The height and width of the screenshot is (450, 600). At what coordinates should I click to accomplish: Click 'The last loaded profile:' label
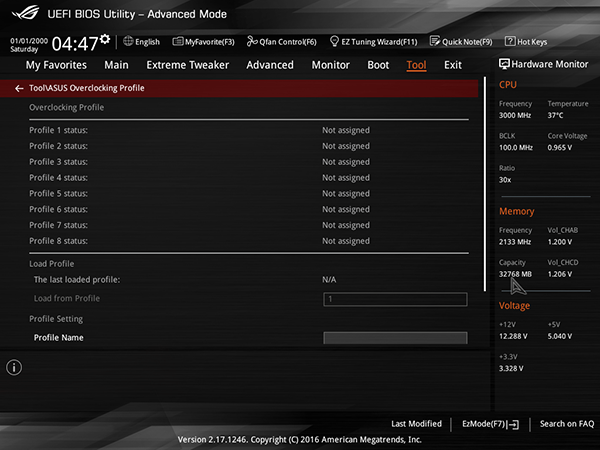click(x=77, y=280)
